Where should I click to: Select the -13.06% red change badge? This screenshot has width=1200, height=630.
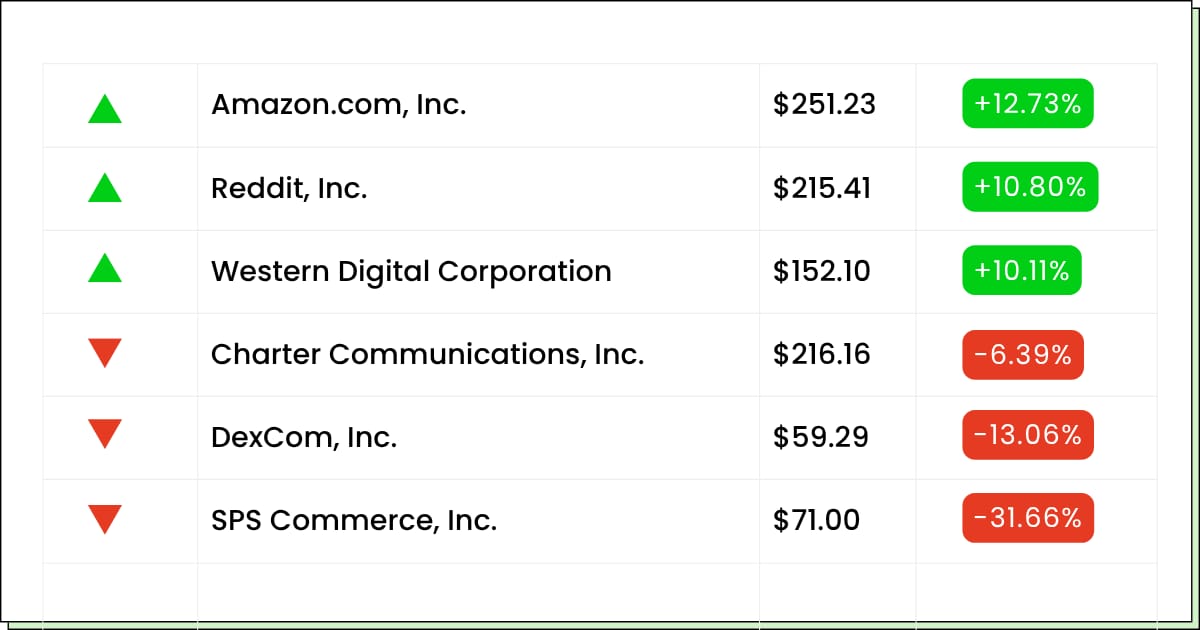(1028, 435)
